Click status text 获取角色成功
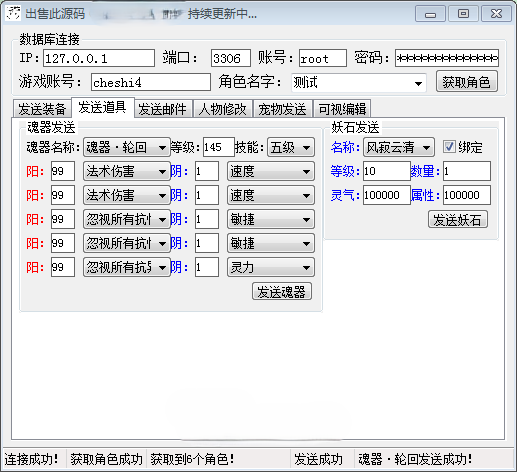The height and width of the screenshot is (472, 517). click(x=106, y=459)
